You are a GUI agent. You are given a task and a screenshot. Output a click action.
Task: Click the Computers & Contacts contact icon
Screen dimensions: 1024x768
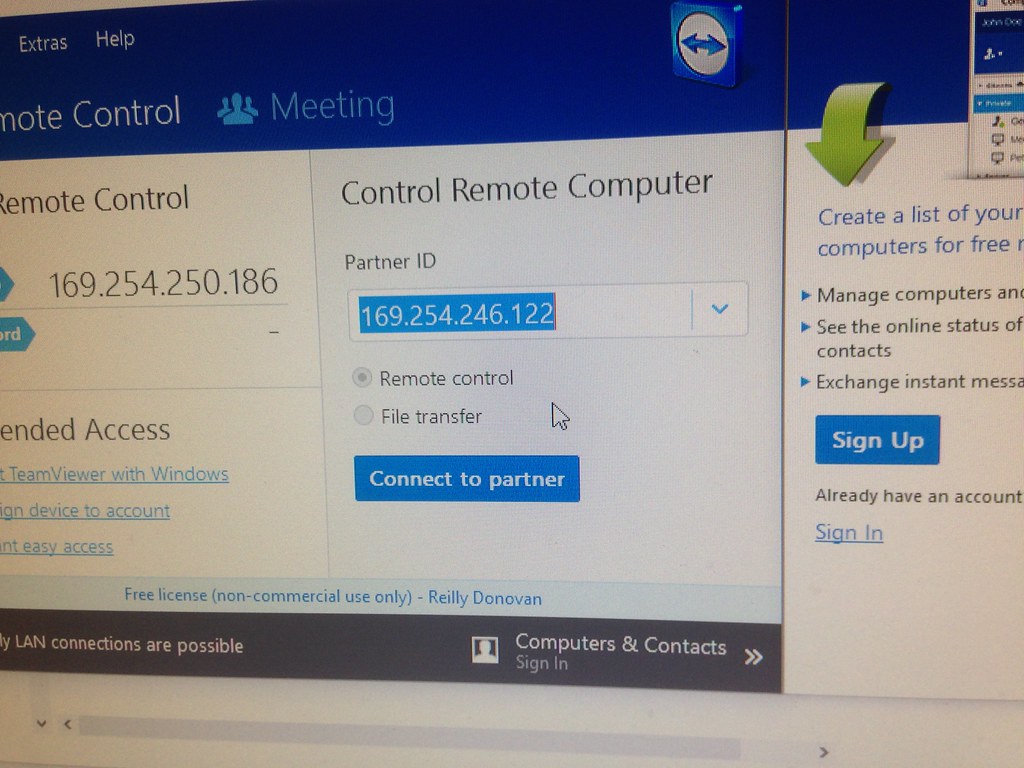point(485,650)
